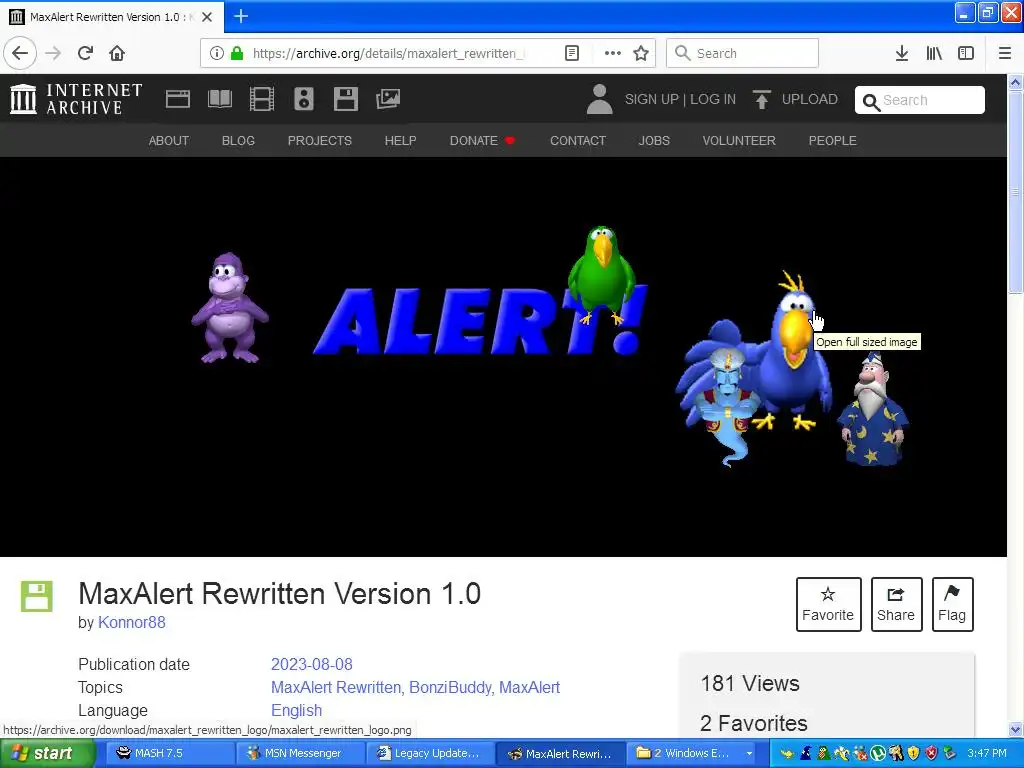Open the BonziBuddy topic link
Screen dimensions: 1024x768
(451, 687)
